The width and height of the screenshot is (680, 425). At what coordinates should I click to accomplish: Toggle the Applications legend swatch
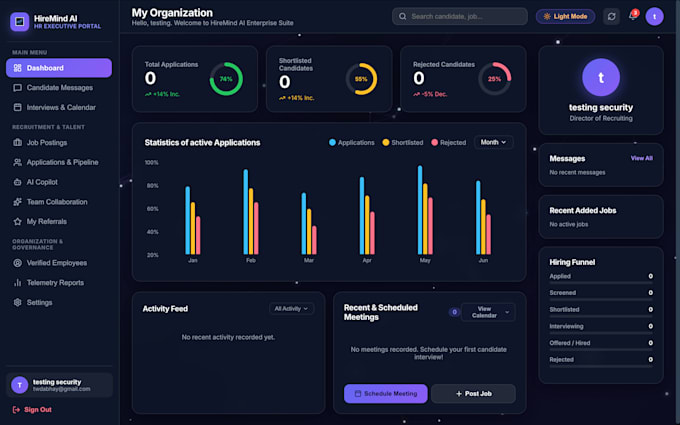click(332, 142)
